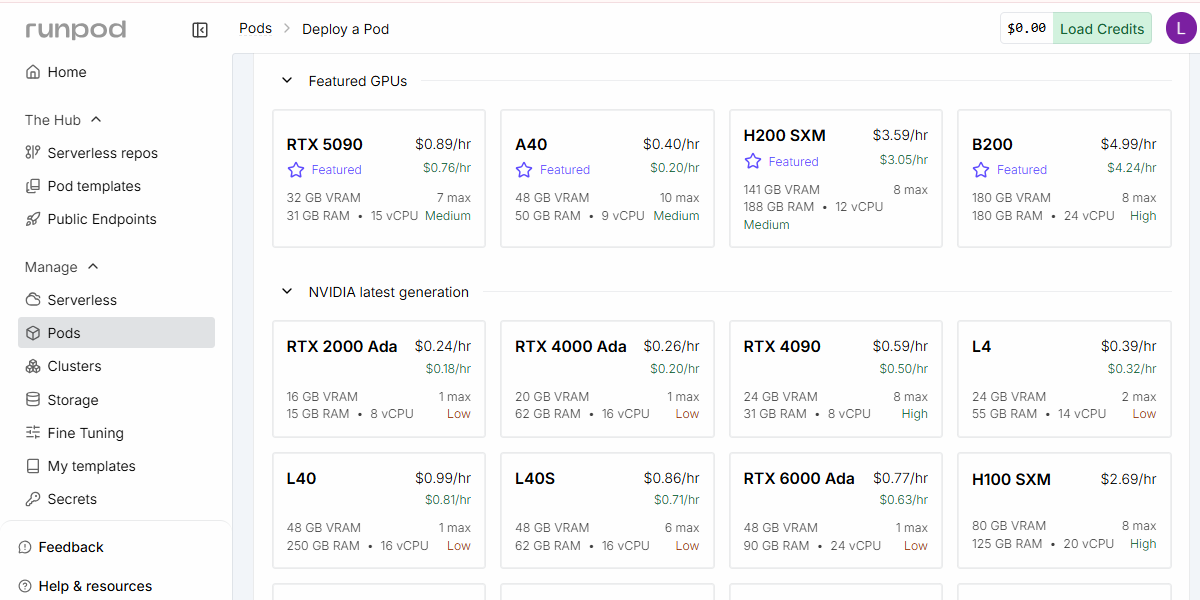The image size is (1200, 600).
Task: Toggle the Featured star on B200
Action: click(x=982, y=170)
